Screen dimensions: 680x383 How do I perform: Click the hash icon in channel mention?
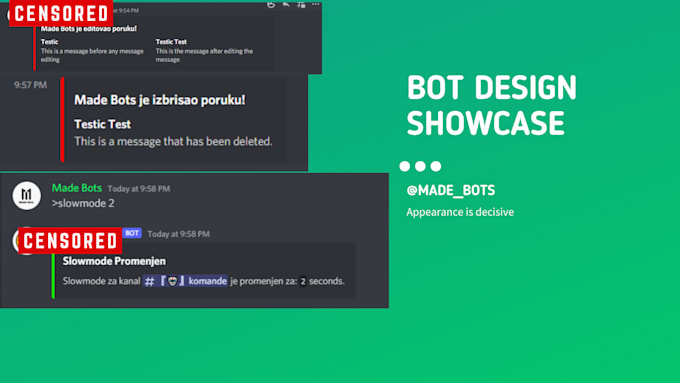(149, 282)
